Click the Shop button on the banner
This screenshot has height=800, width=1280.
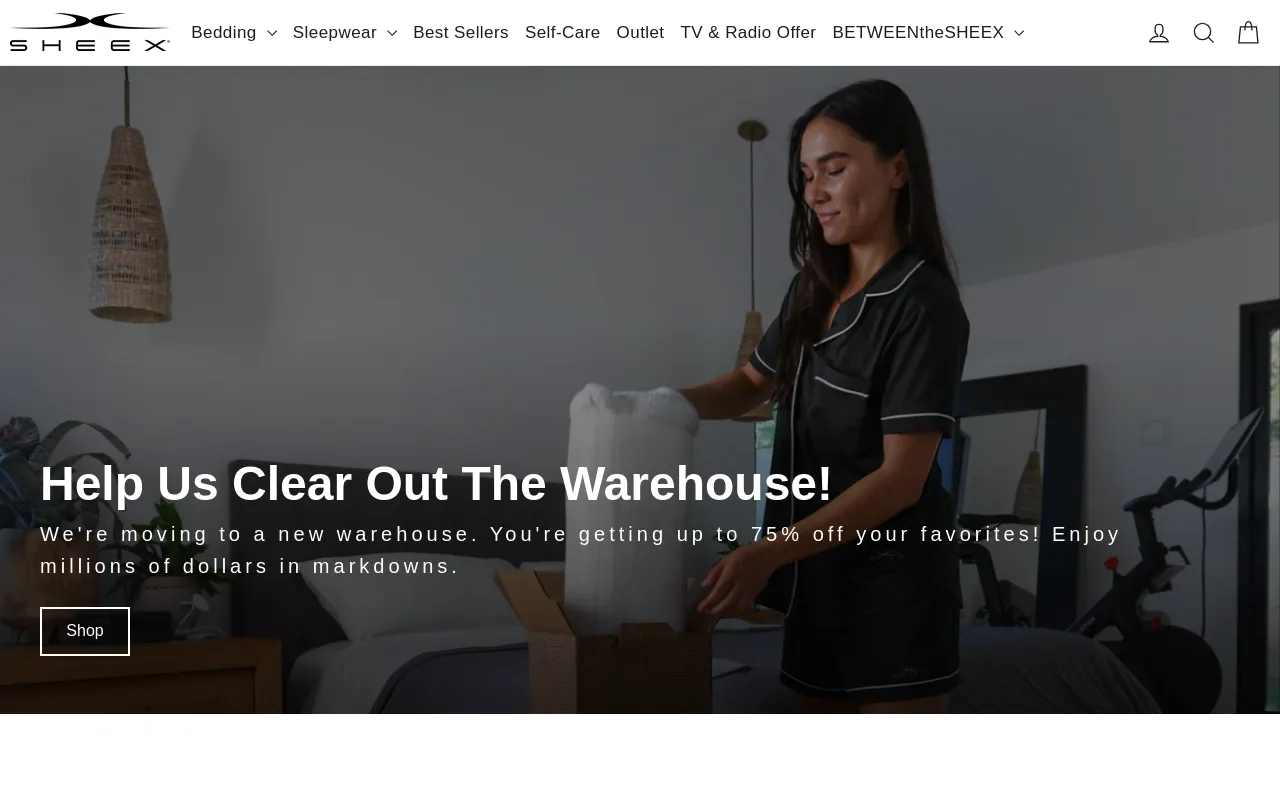coord(85,631)
